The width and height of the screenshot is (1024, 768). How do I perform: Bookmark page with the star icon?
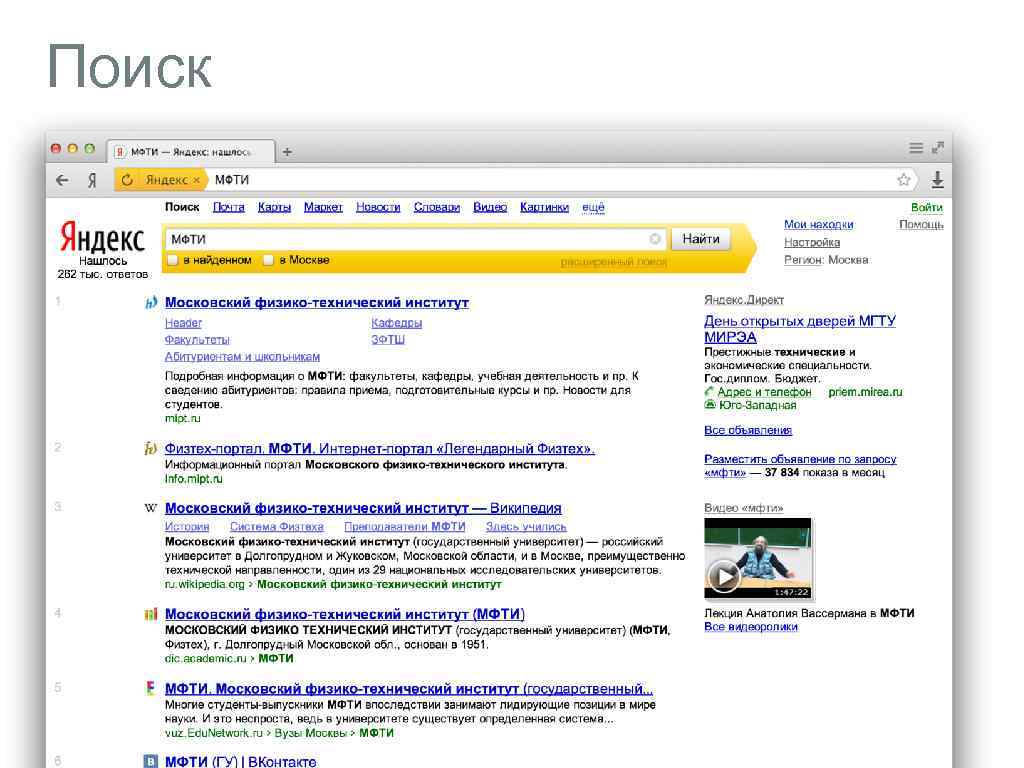click(903, 180)
